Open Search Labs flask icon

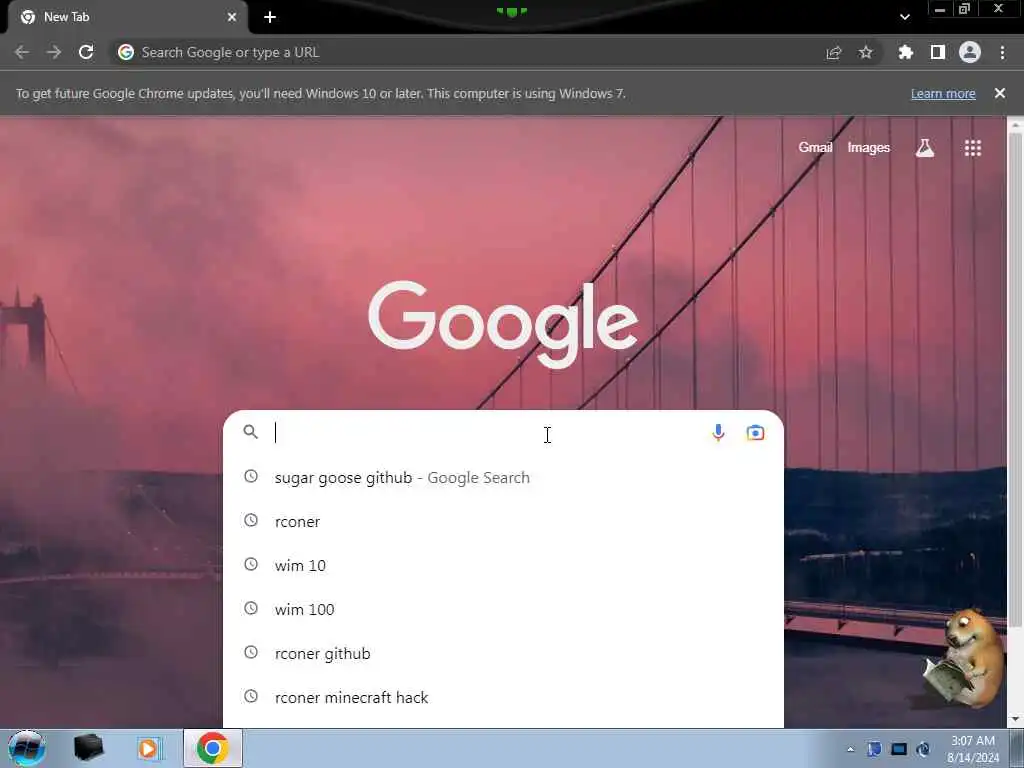click(925, 148)
